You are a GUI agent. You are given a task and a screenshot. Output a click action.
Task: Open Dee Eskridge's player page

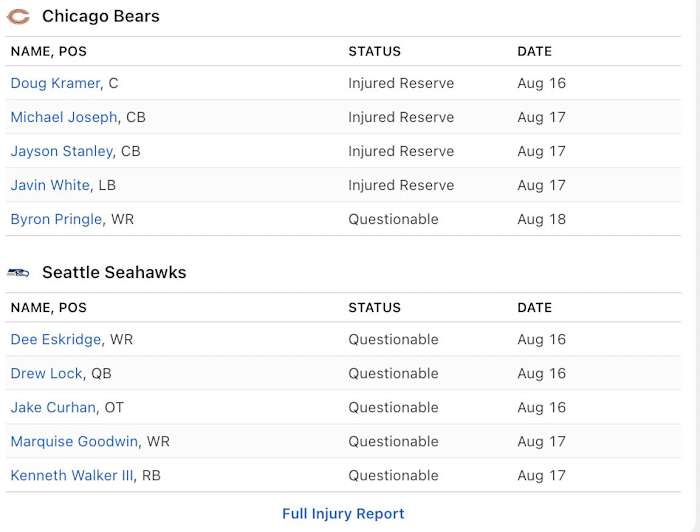click(56, 339)
